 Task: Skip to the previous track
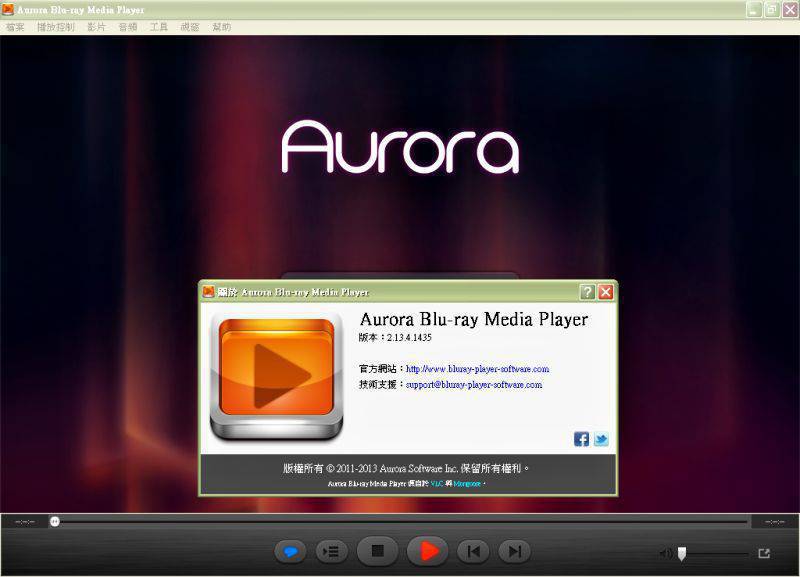pyautogui.click(x=473, y=551)
